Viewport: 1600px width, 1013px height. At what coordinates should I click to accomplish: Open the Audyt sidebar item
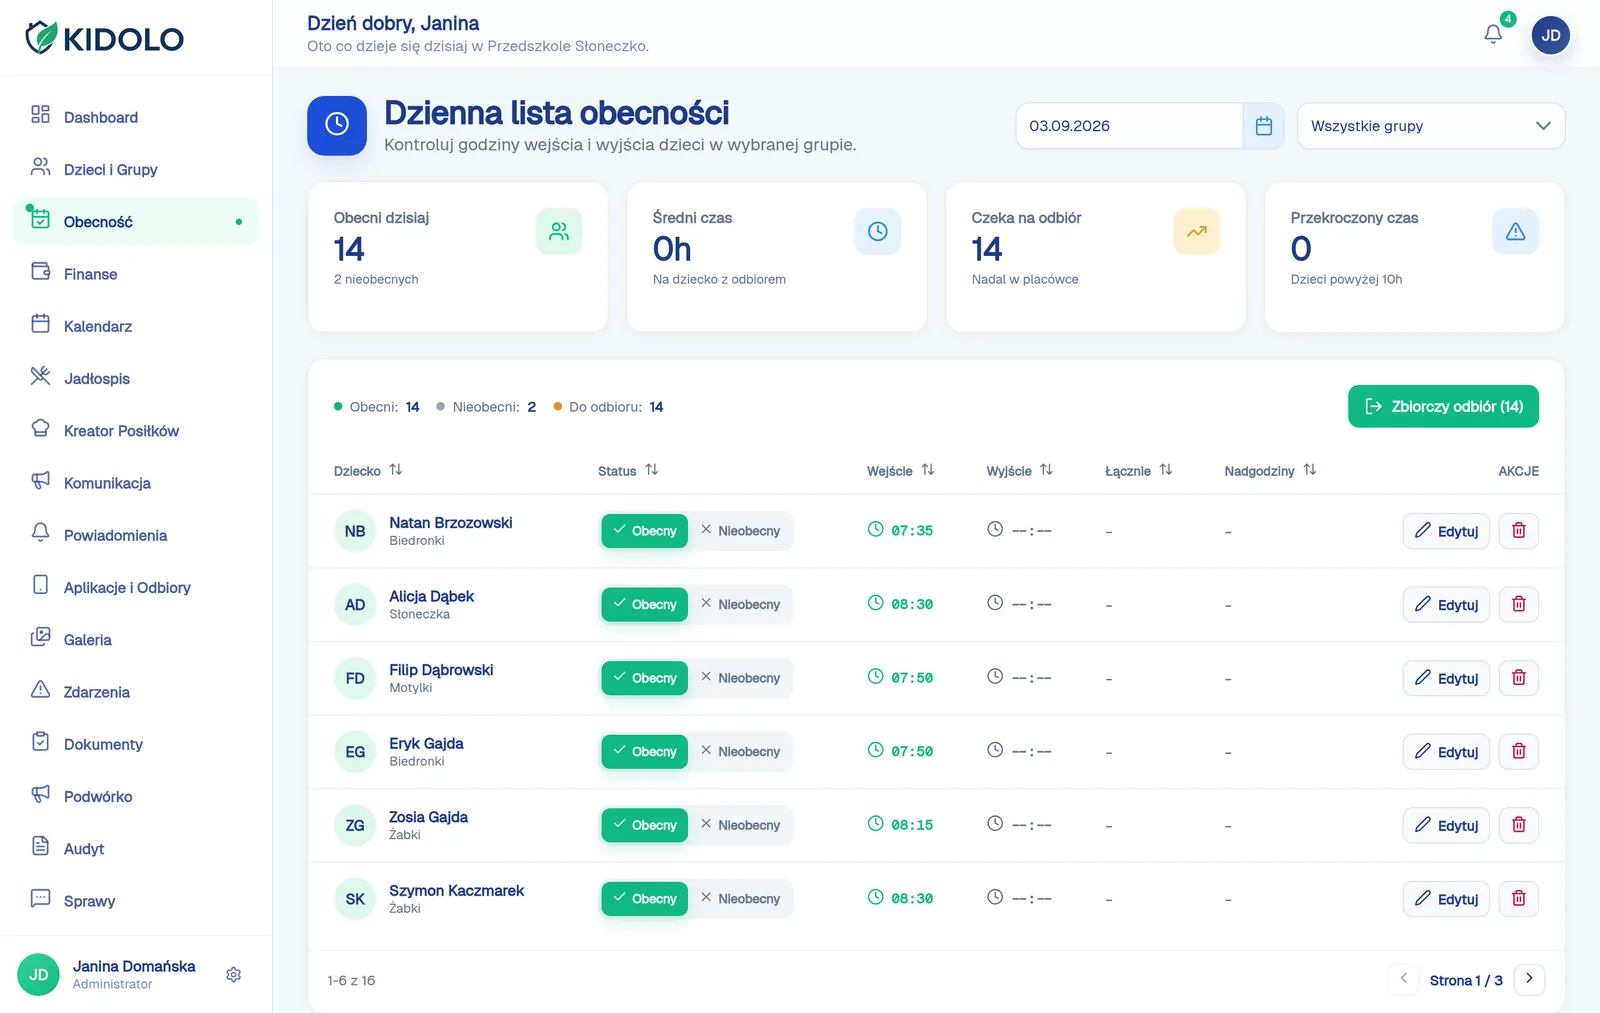(136, 849)
